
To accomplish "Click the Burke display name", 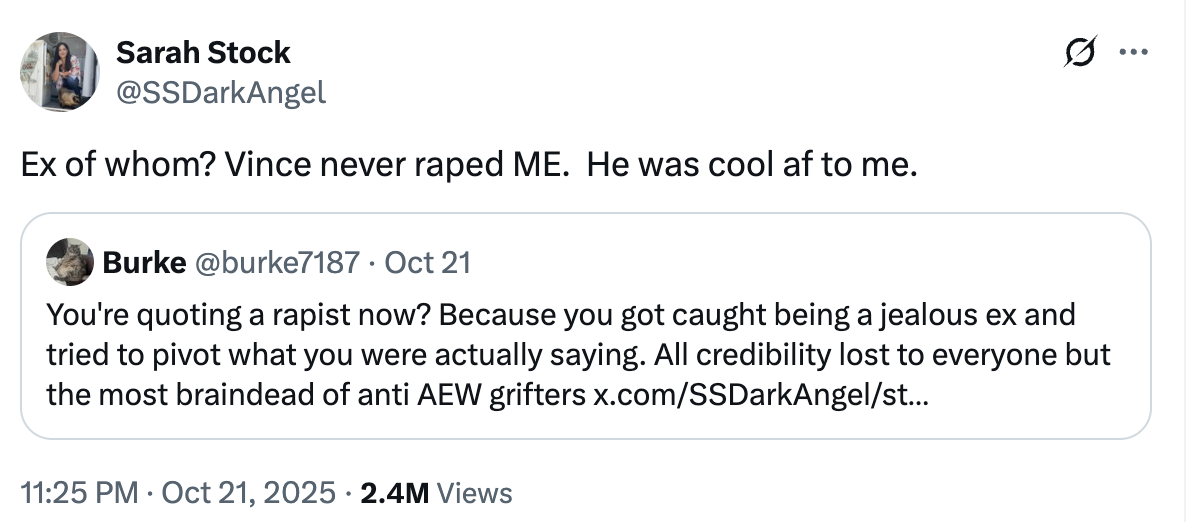I will 144,263.
